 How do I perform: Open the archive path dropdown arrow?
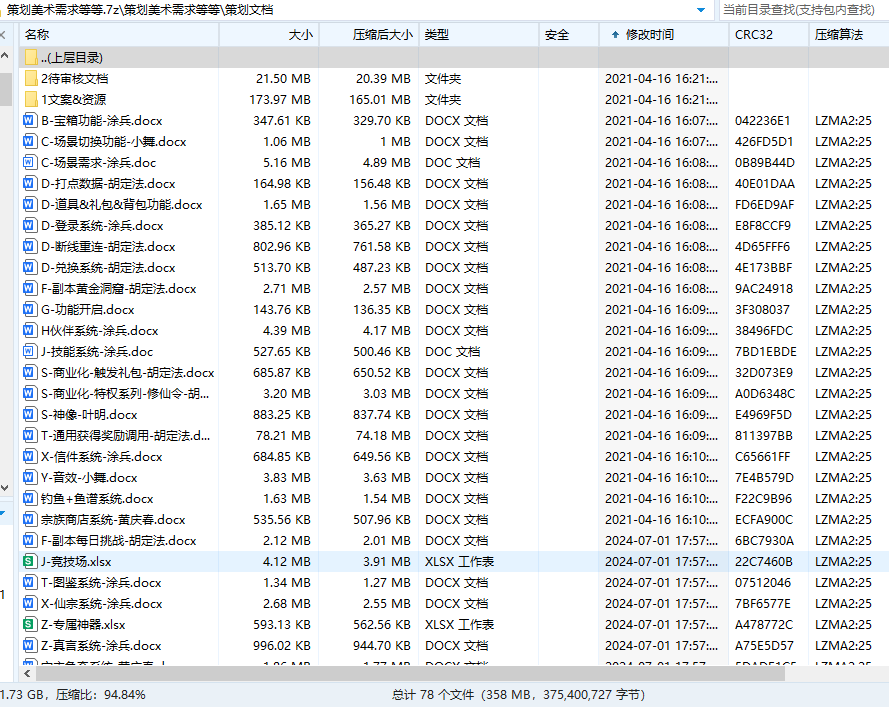(703, 10)
